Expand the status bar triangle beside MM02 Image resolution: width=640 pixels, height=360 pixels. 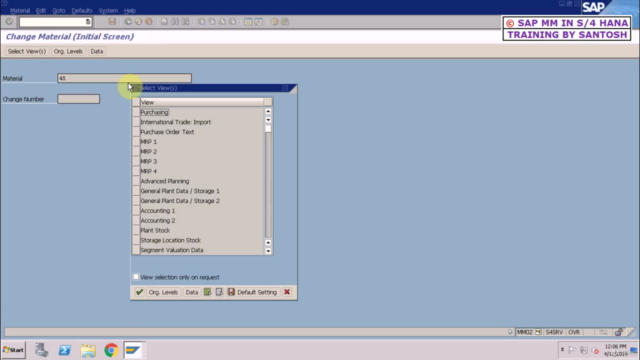click(x=510, y=332)
